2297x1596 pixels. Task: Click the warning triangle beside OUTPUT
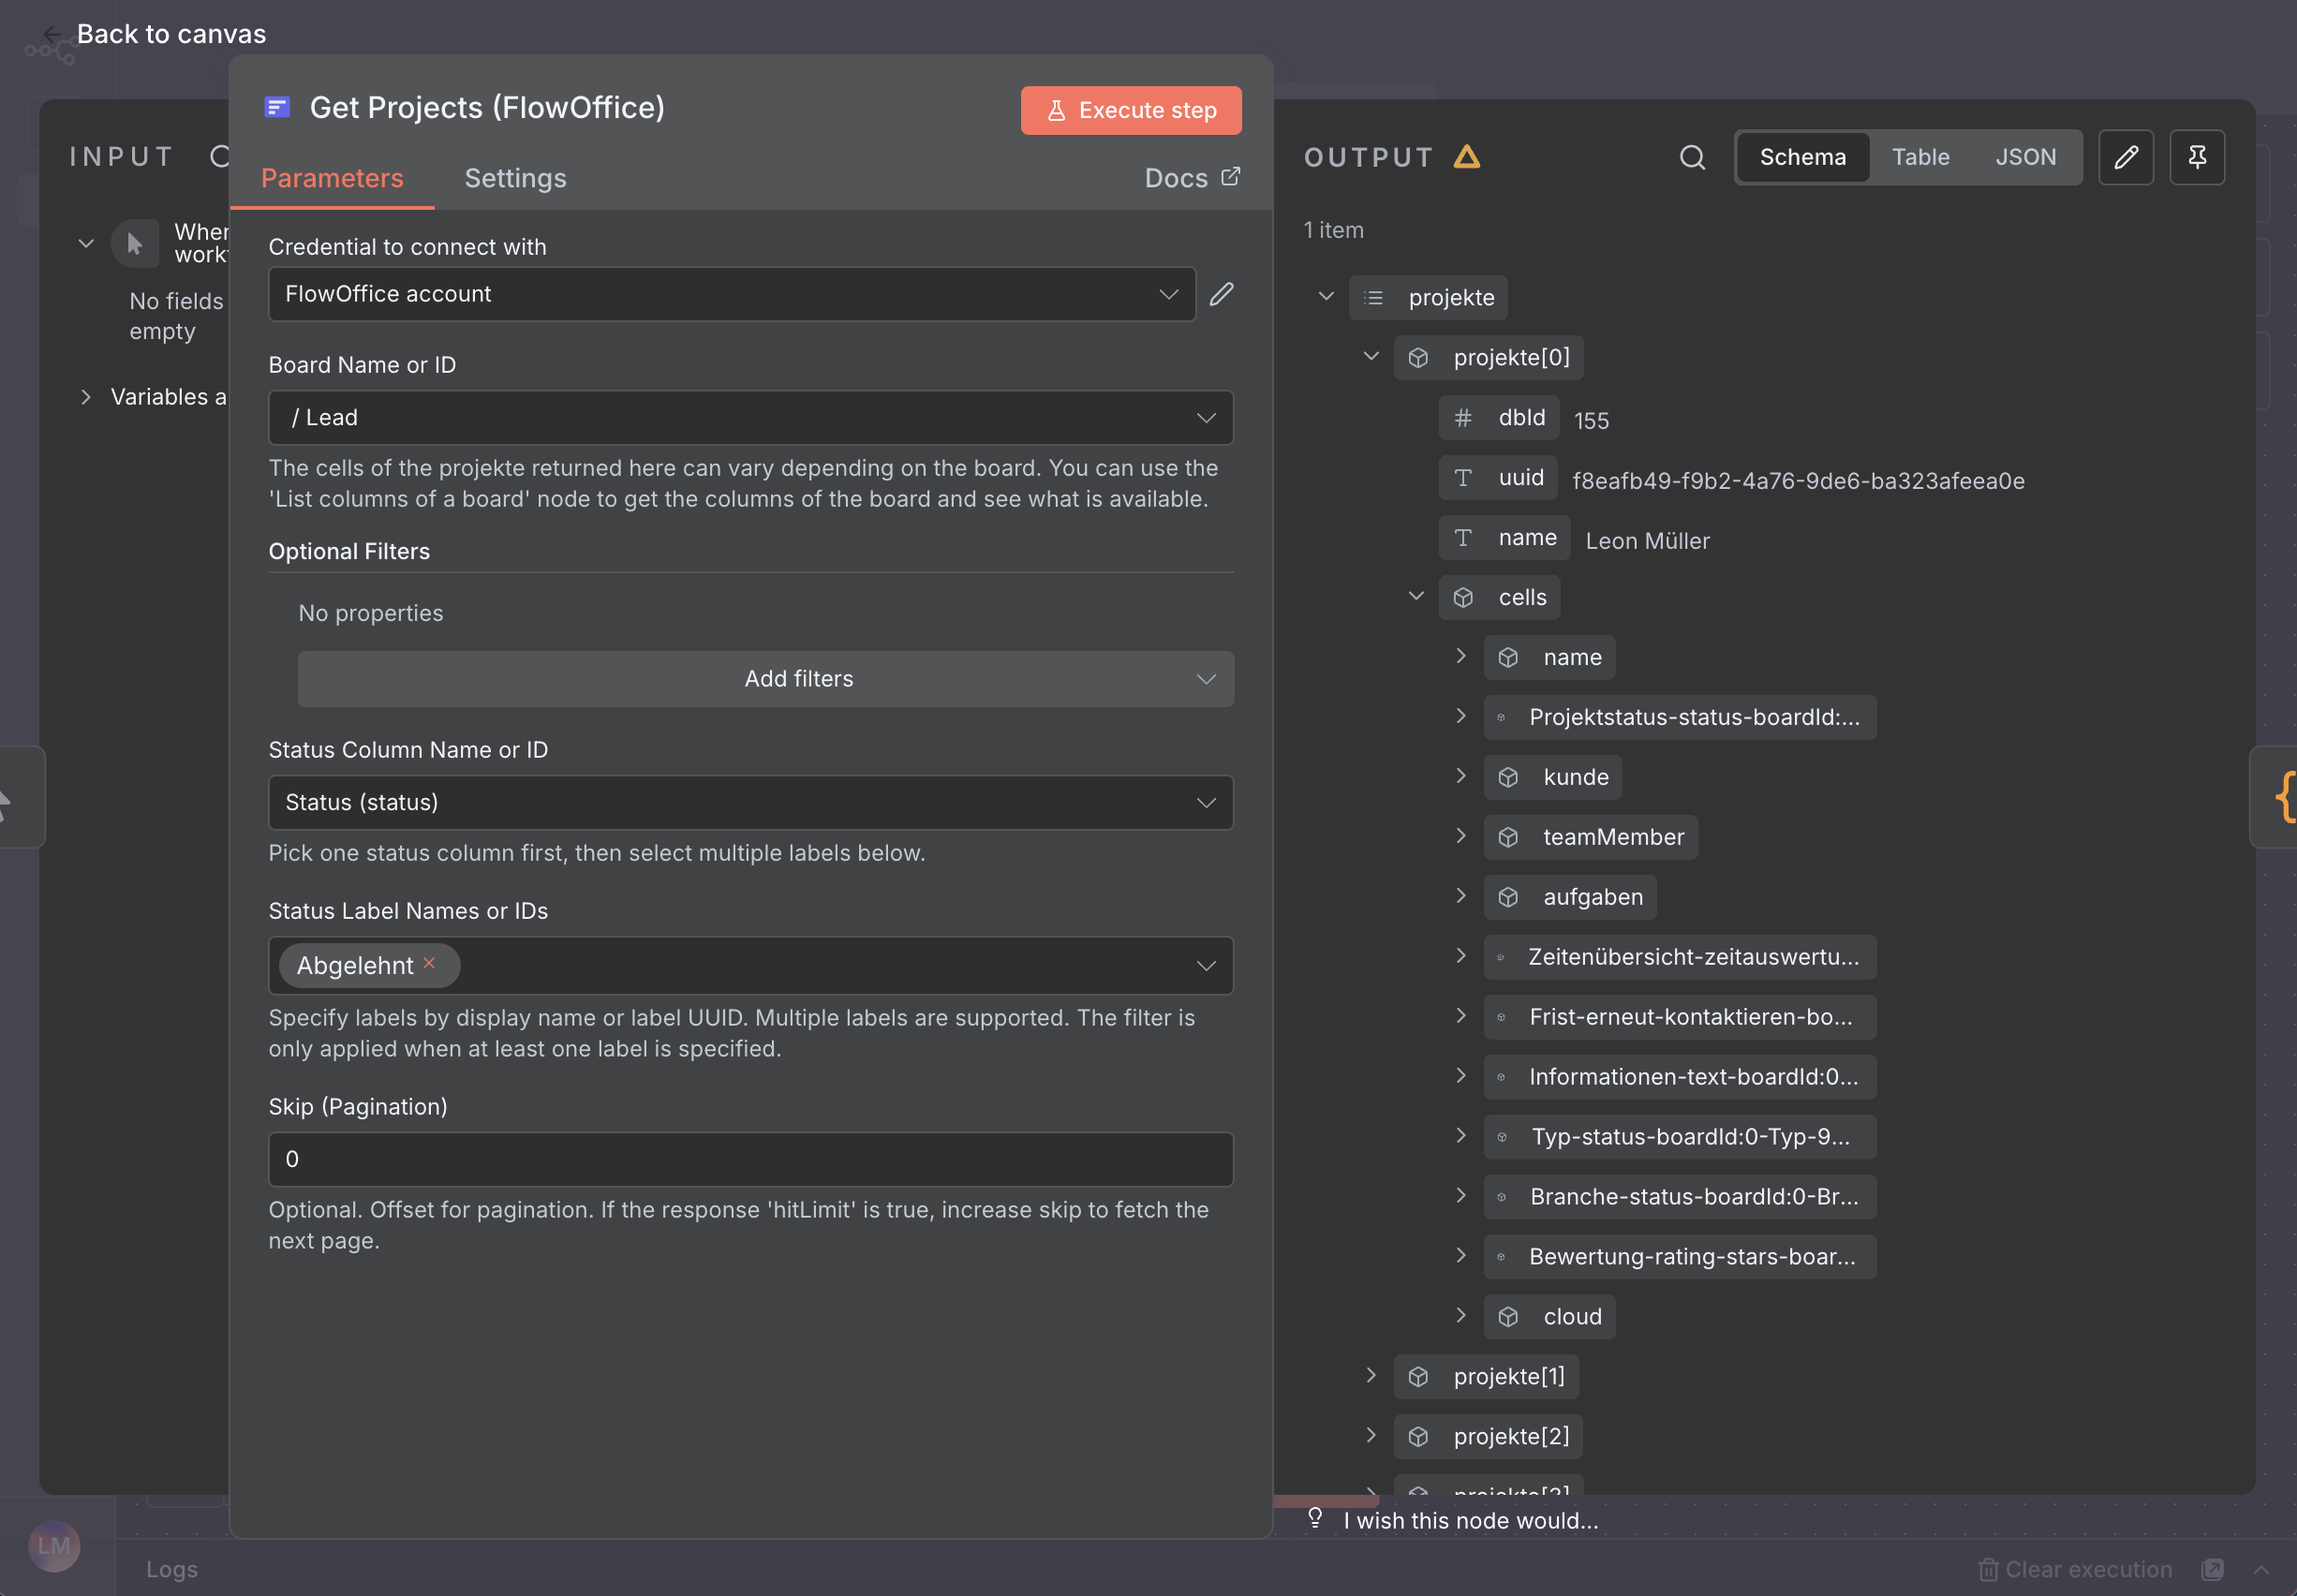coord(1464,156)
